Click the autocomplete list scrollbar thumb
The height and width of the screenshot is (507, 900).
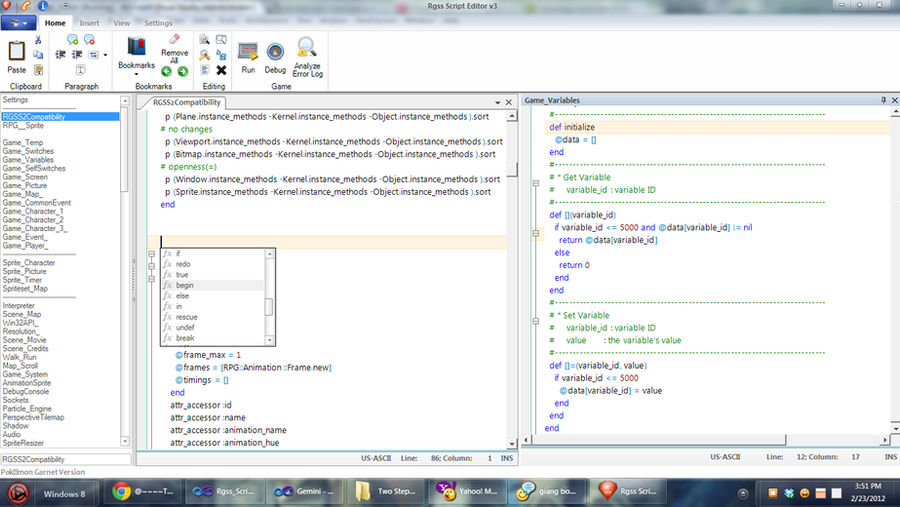269,307
